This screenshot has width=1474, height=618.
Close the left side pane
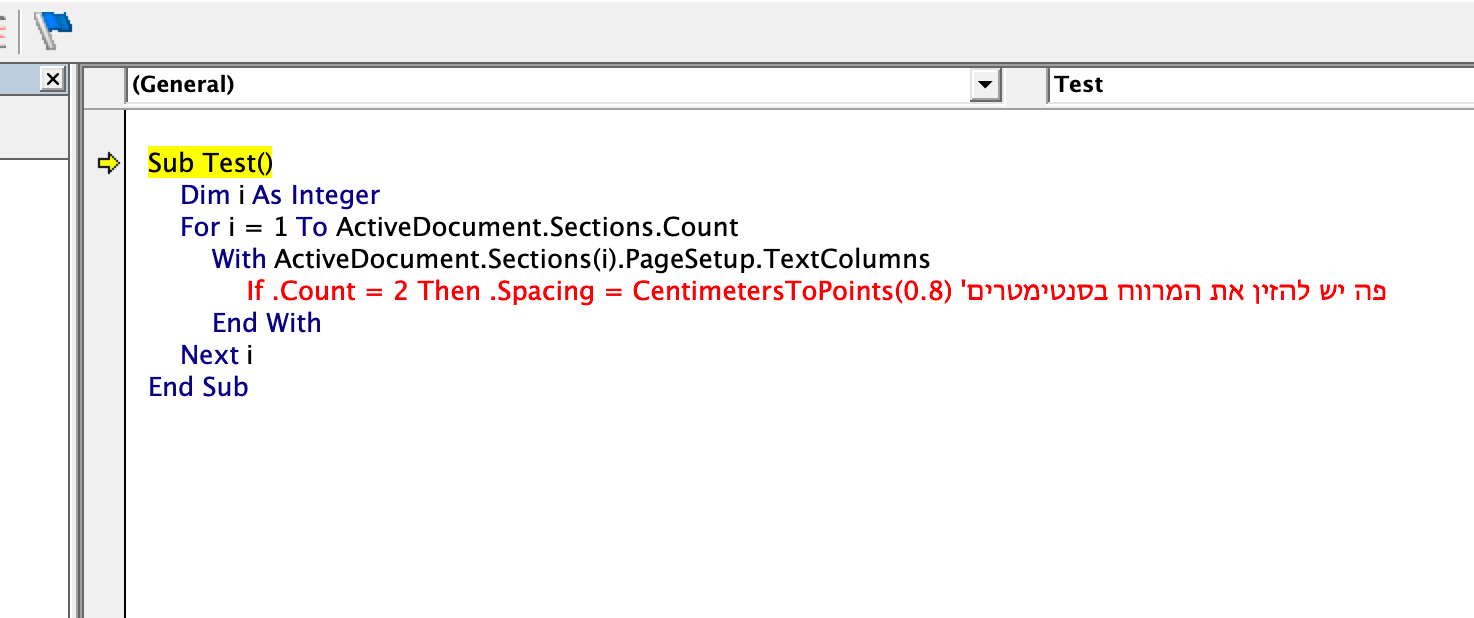53,79
